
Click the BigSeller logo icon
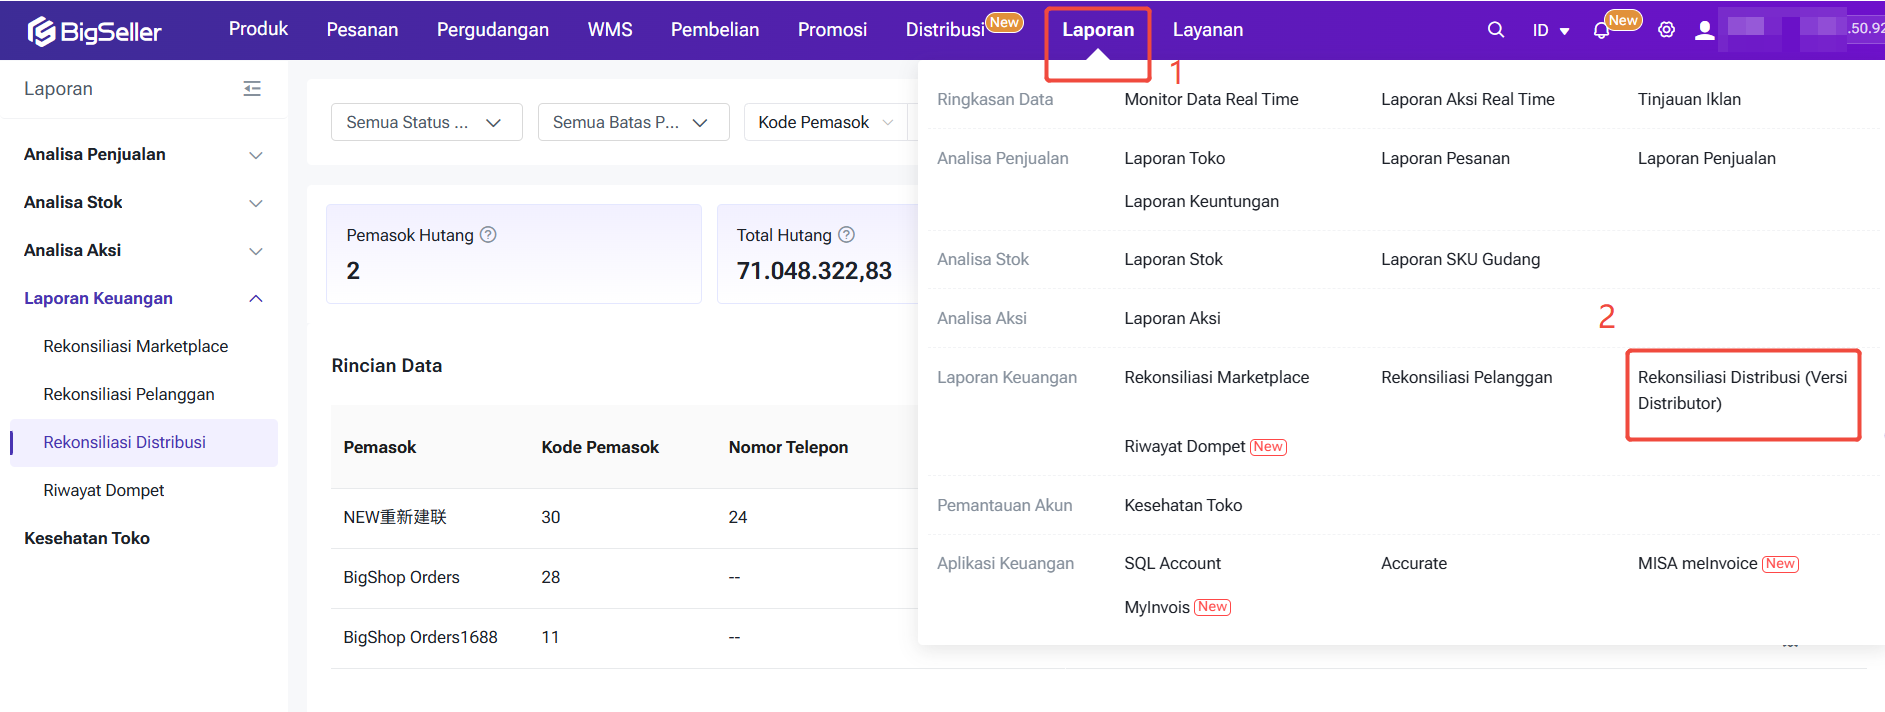tap(41, 32)
